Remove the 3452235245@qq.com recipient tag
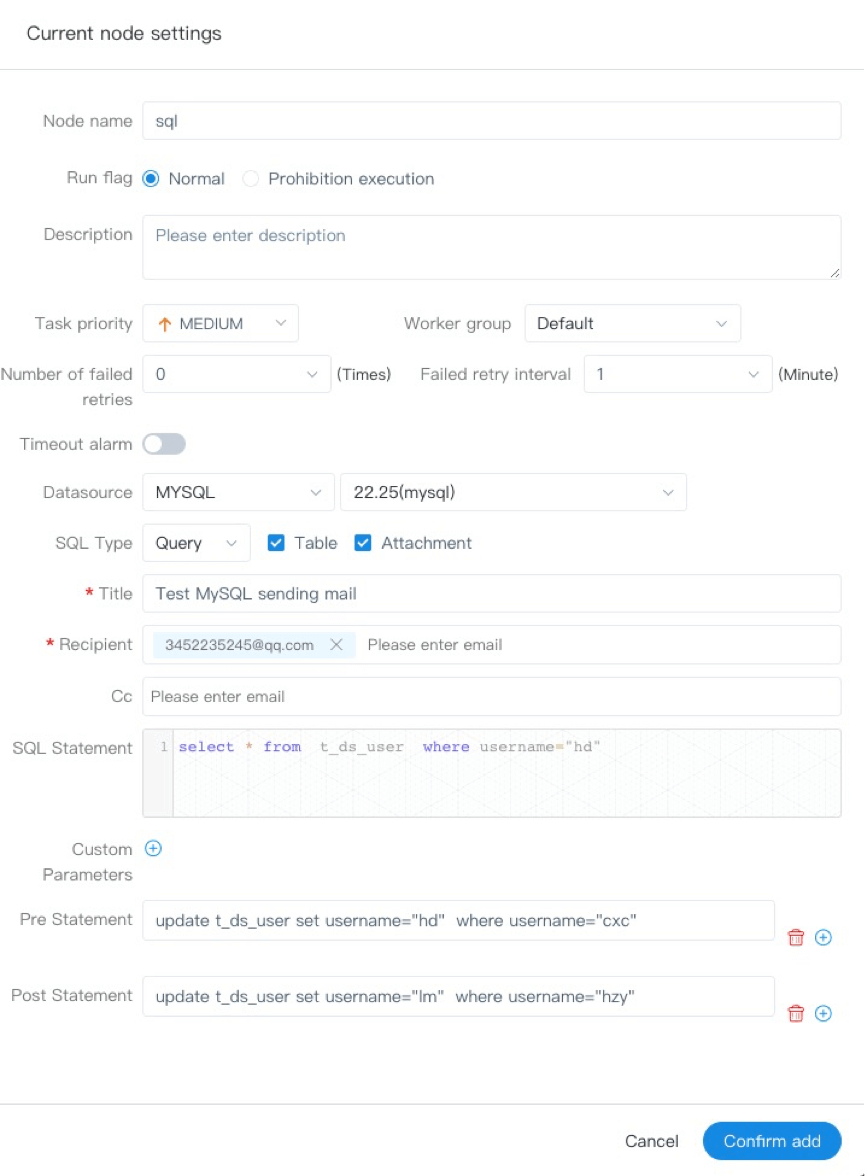Viewport: 865px width, 1176px height. pyautogui.click(x=336, y=645)
